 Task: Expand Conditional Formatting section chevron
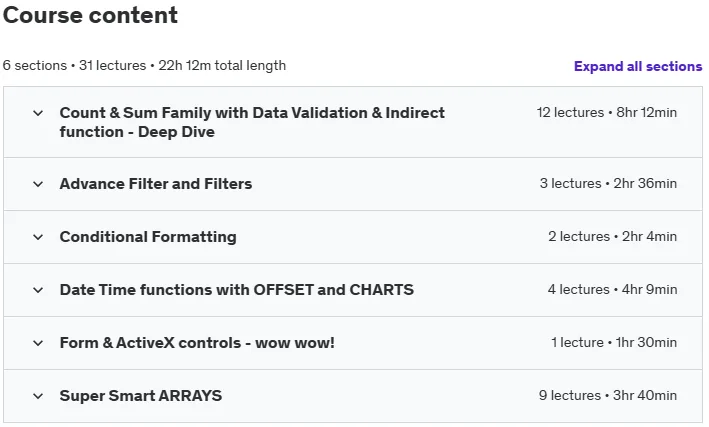click(38, 237)
